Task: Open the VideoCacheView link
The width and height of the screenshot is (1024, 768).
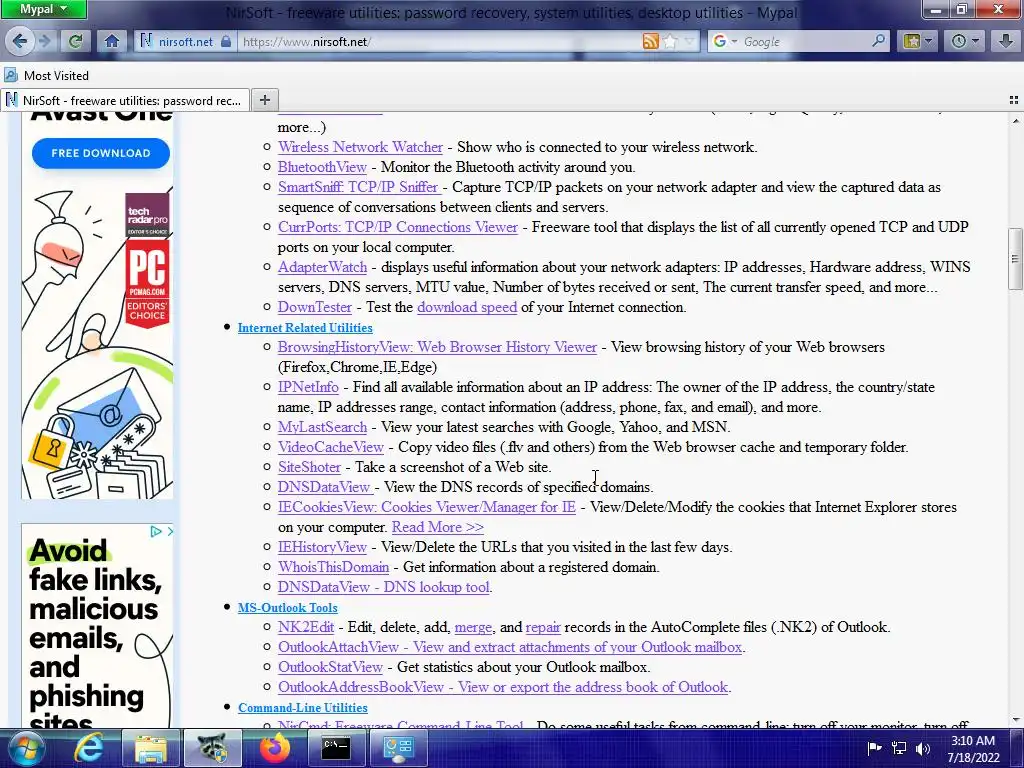Action: tap(330, 447)
